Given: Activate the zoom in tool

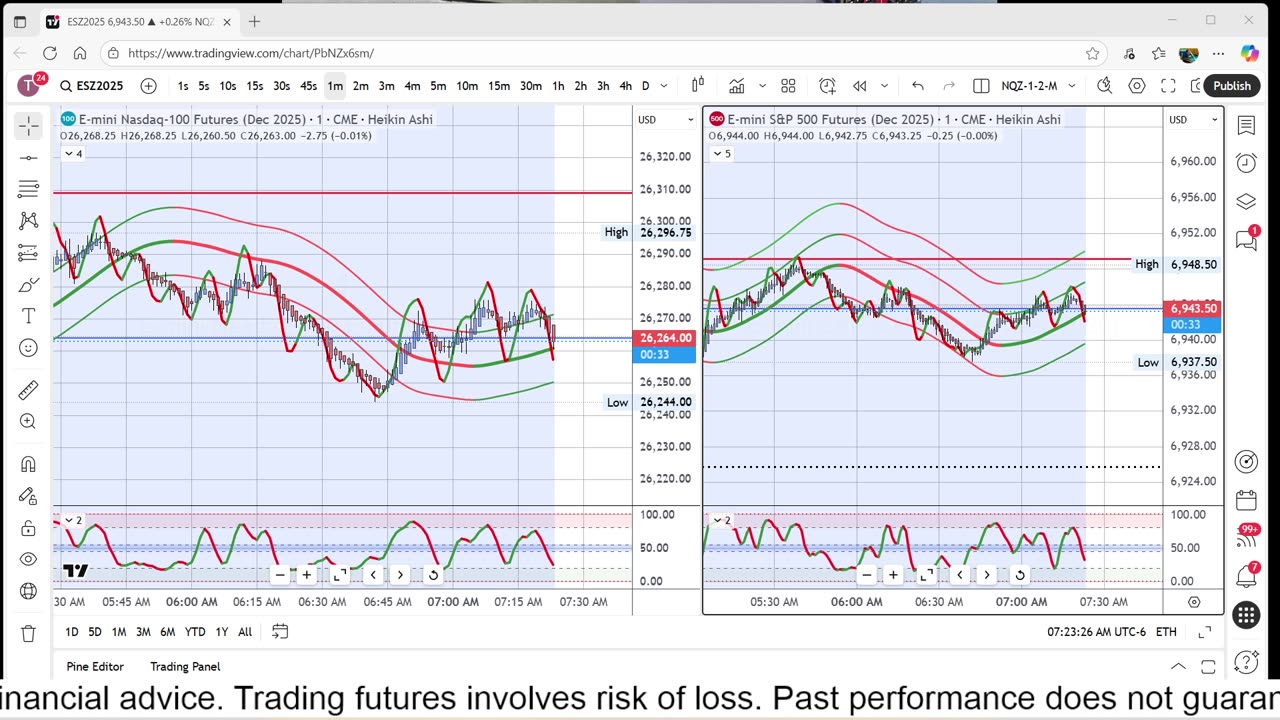Looking at the screenshot, I should tap(28, 422).
